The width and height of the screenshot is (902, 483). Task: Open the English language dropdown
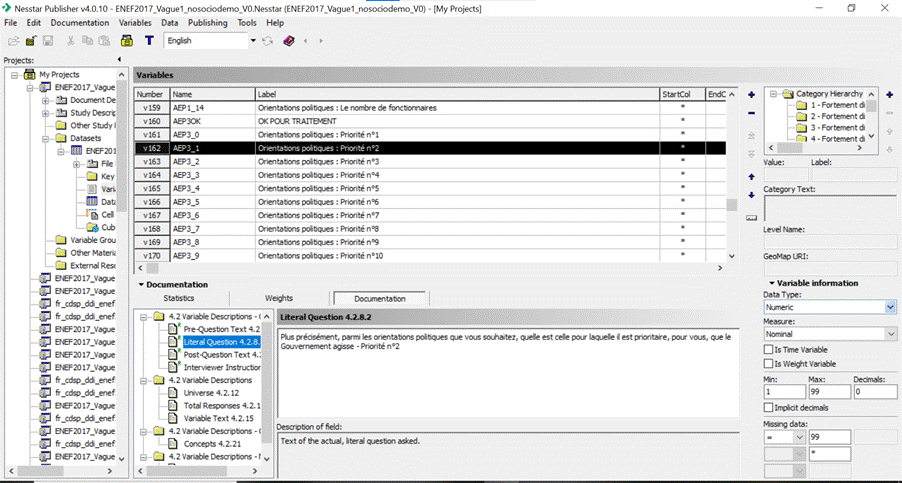click(252, 41)
